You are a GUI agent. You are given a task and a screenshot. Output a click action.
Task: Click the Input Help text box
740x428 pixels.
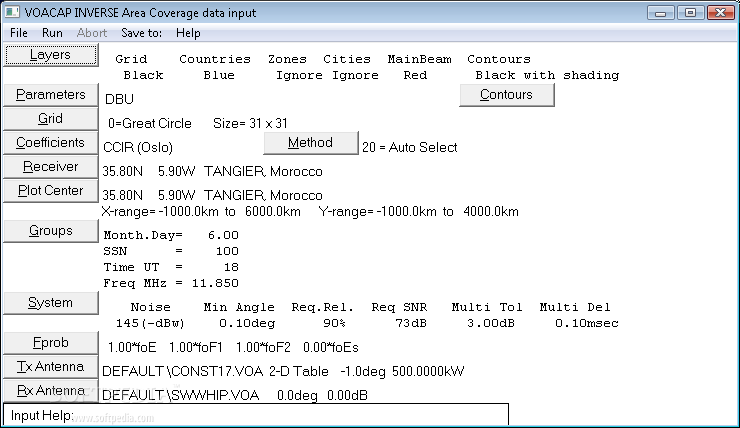click(x=256, y=415)
